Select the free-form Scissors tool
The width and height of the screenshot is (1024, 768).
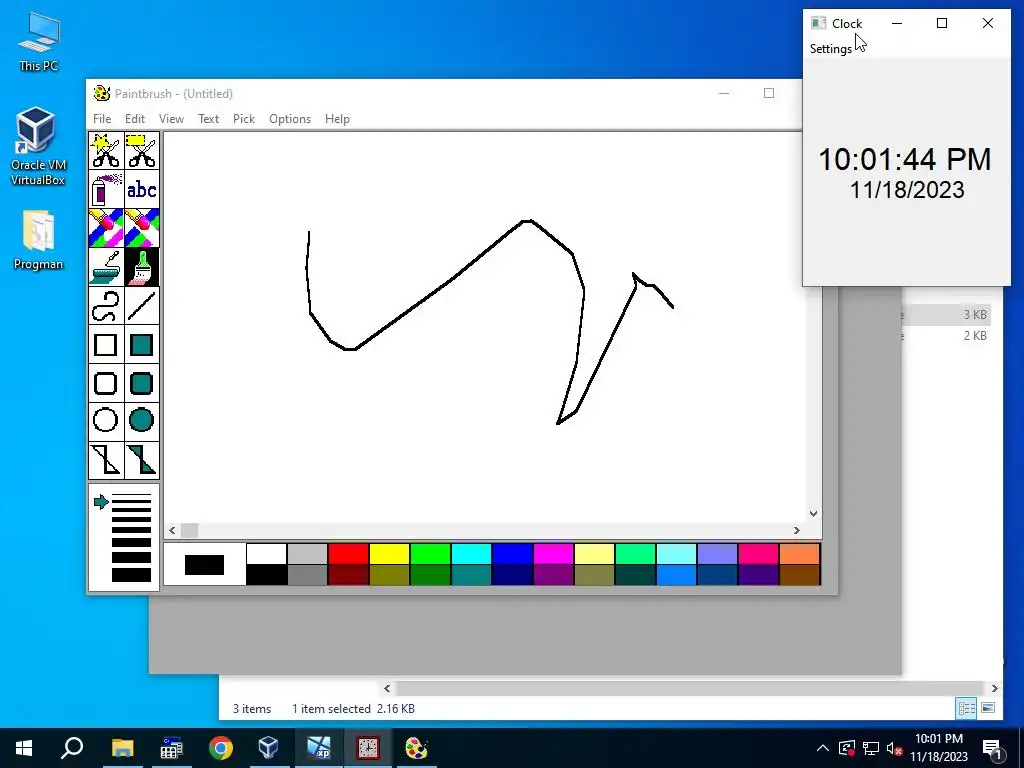[x=106, y=151]
